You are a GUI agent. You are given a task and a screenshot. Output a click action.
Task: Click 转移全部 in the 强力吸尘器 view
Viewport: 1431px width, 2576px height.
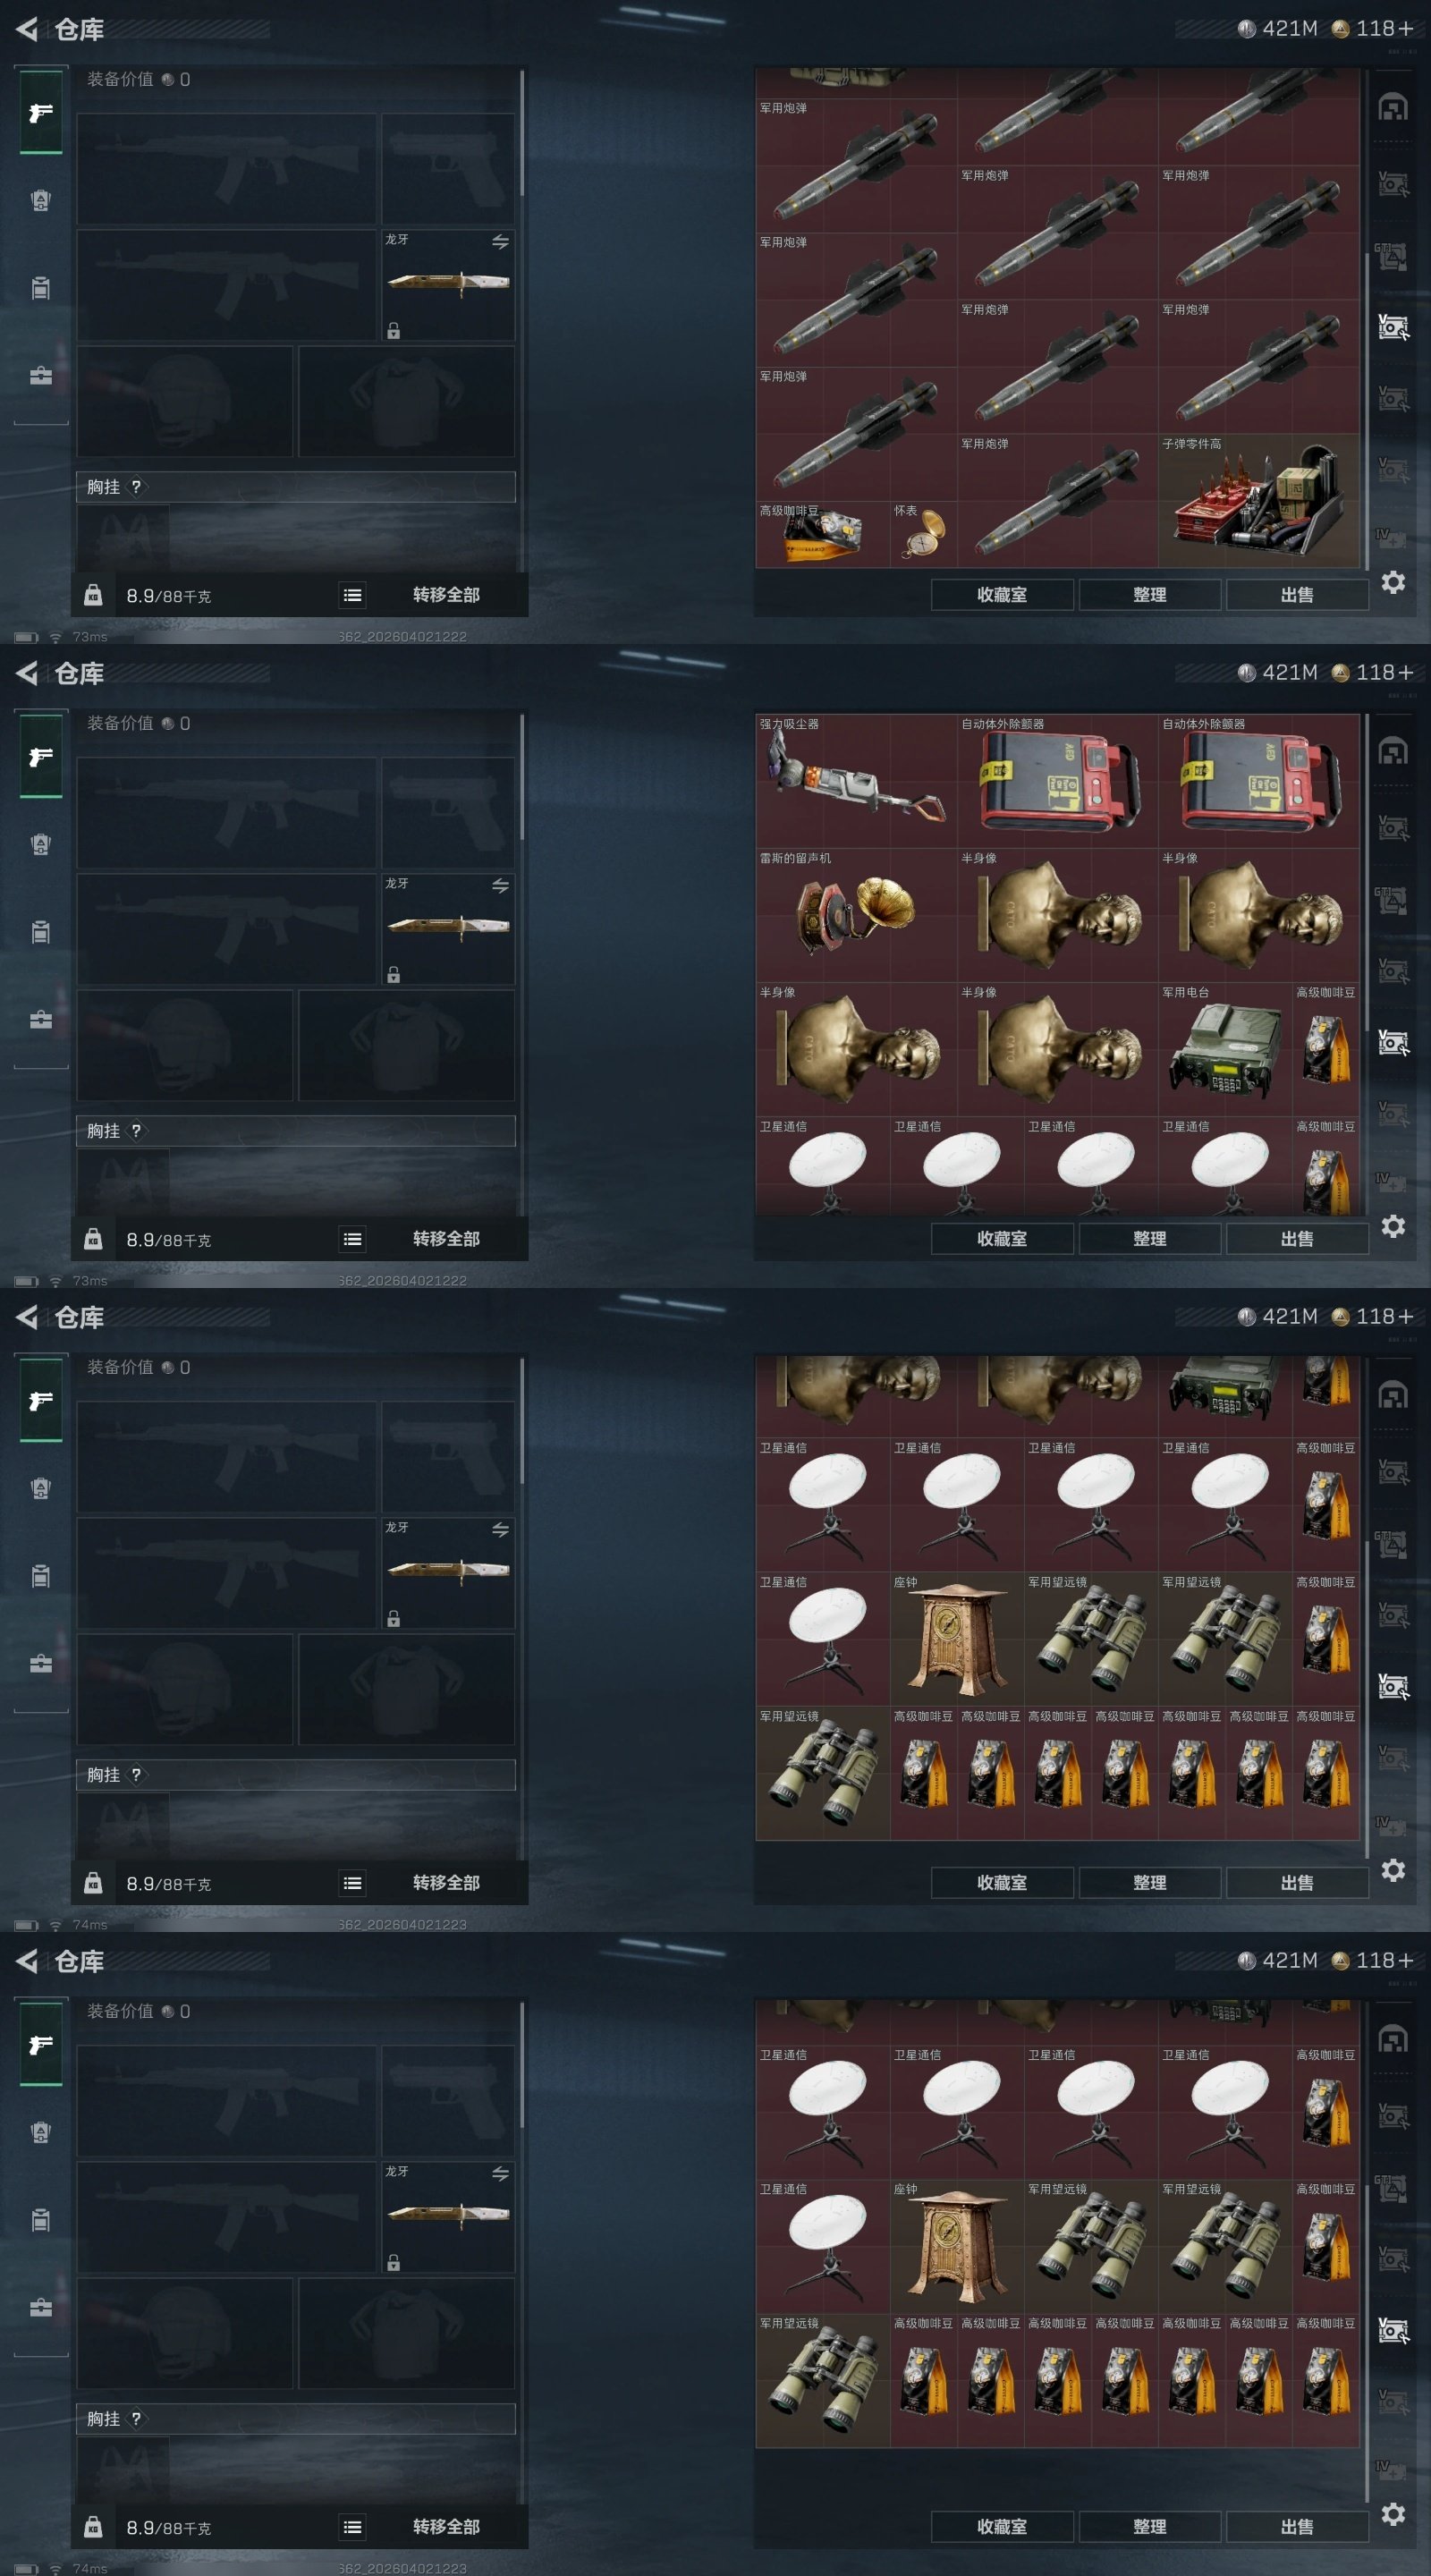click(x=446, y=1239)
